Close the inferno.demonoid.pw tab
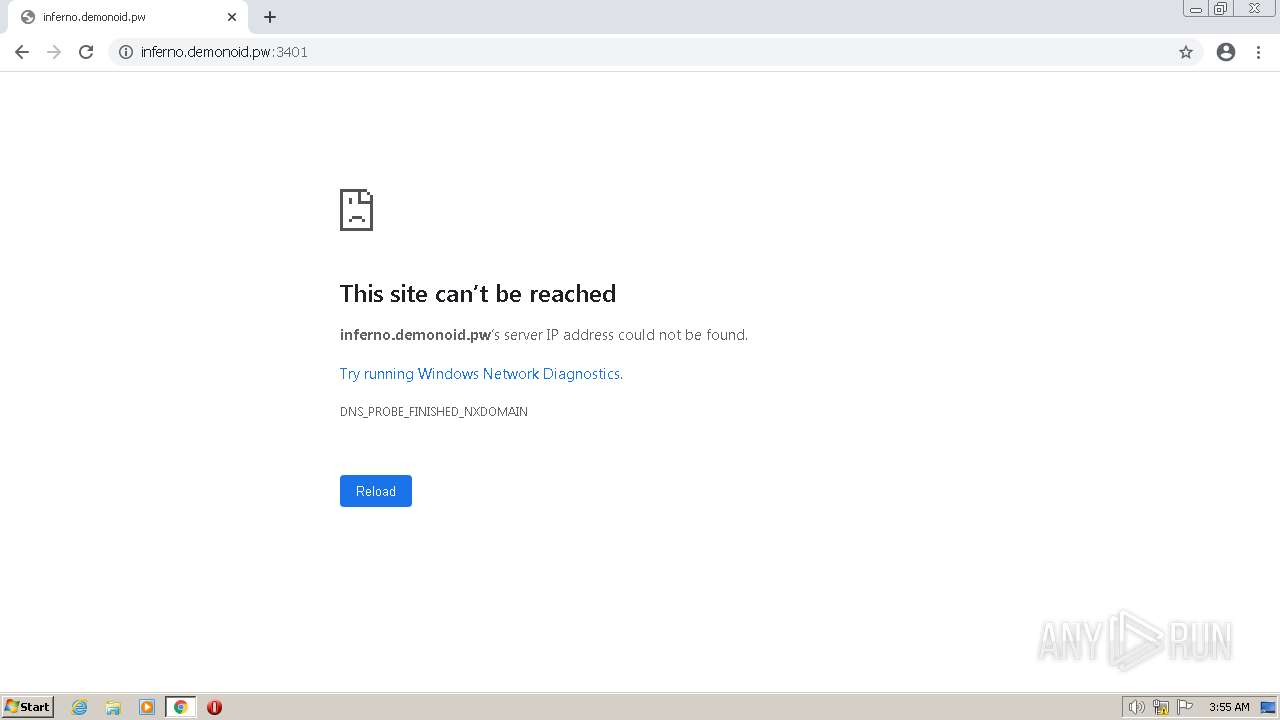Viewport: 1280px width, 720px height. (232, 17)
